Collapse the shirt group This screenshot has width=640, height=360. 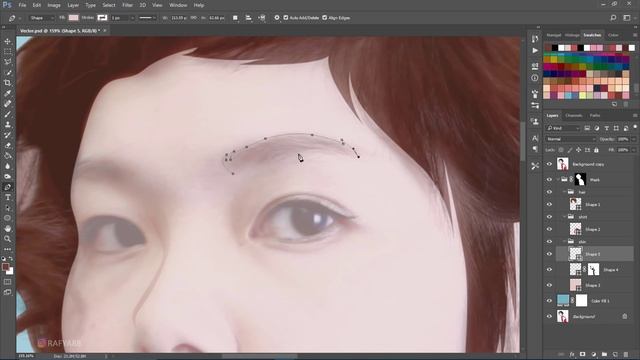pos(565,217)
